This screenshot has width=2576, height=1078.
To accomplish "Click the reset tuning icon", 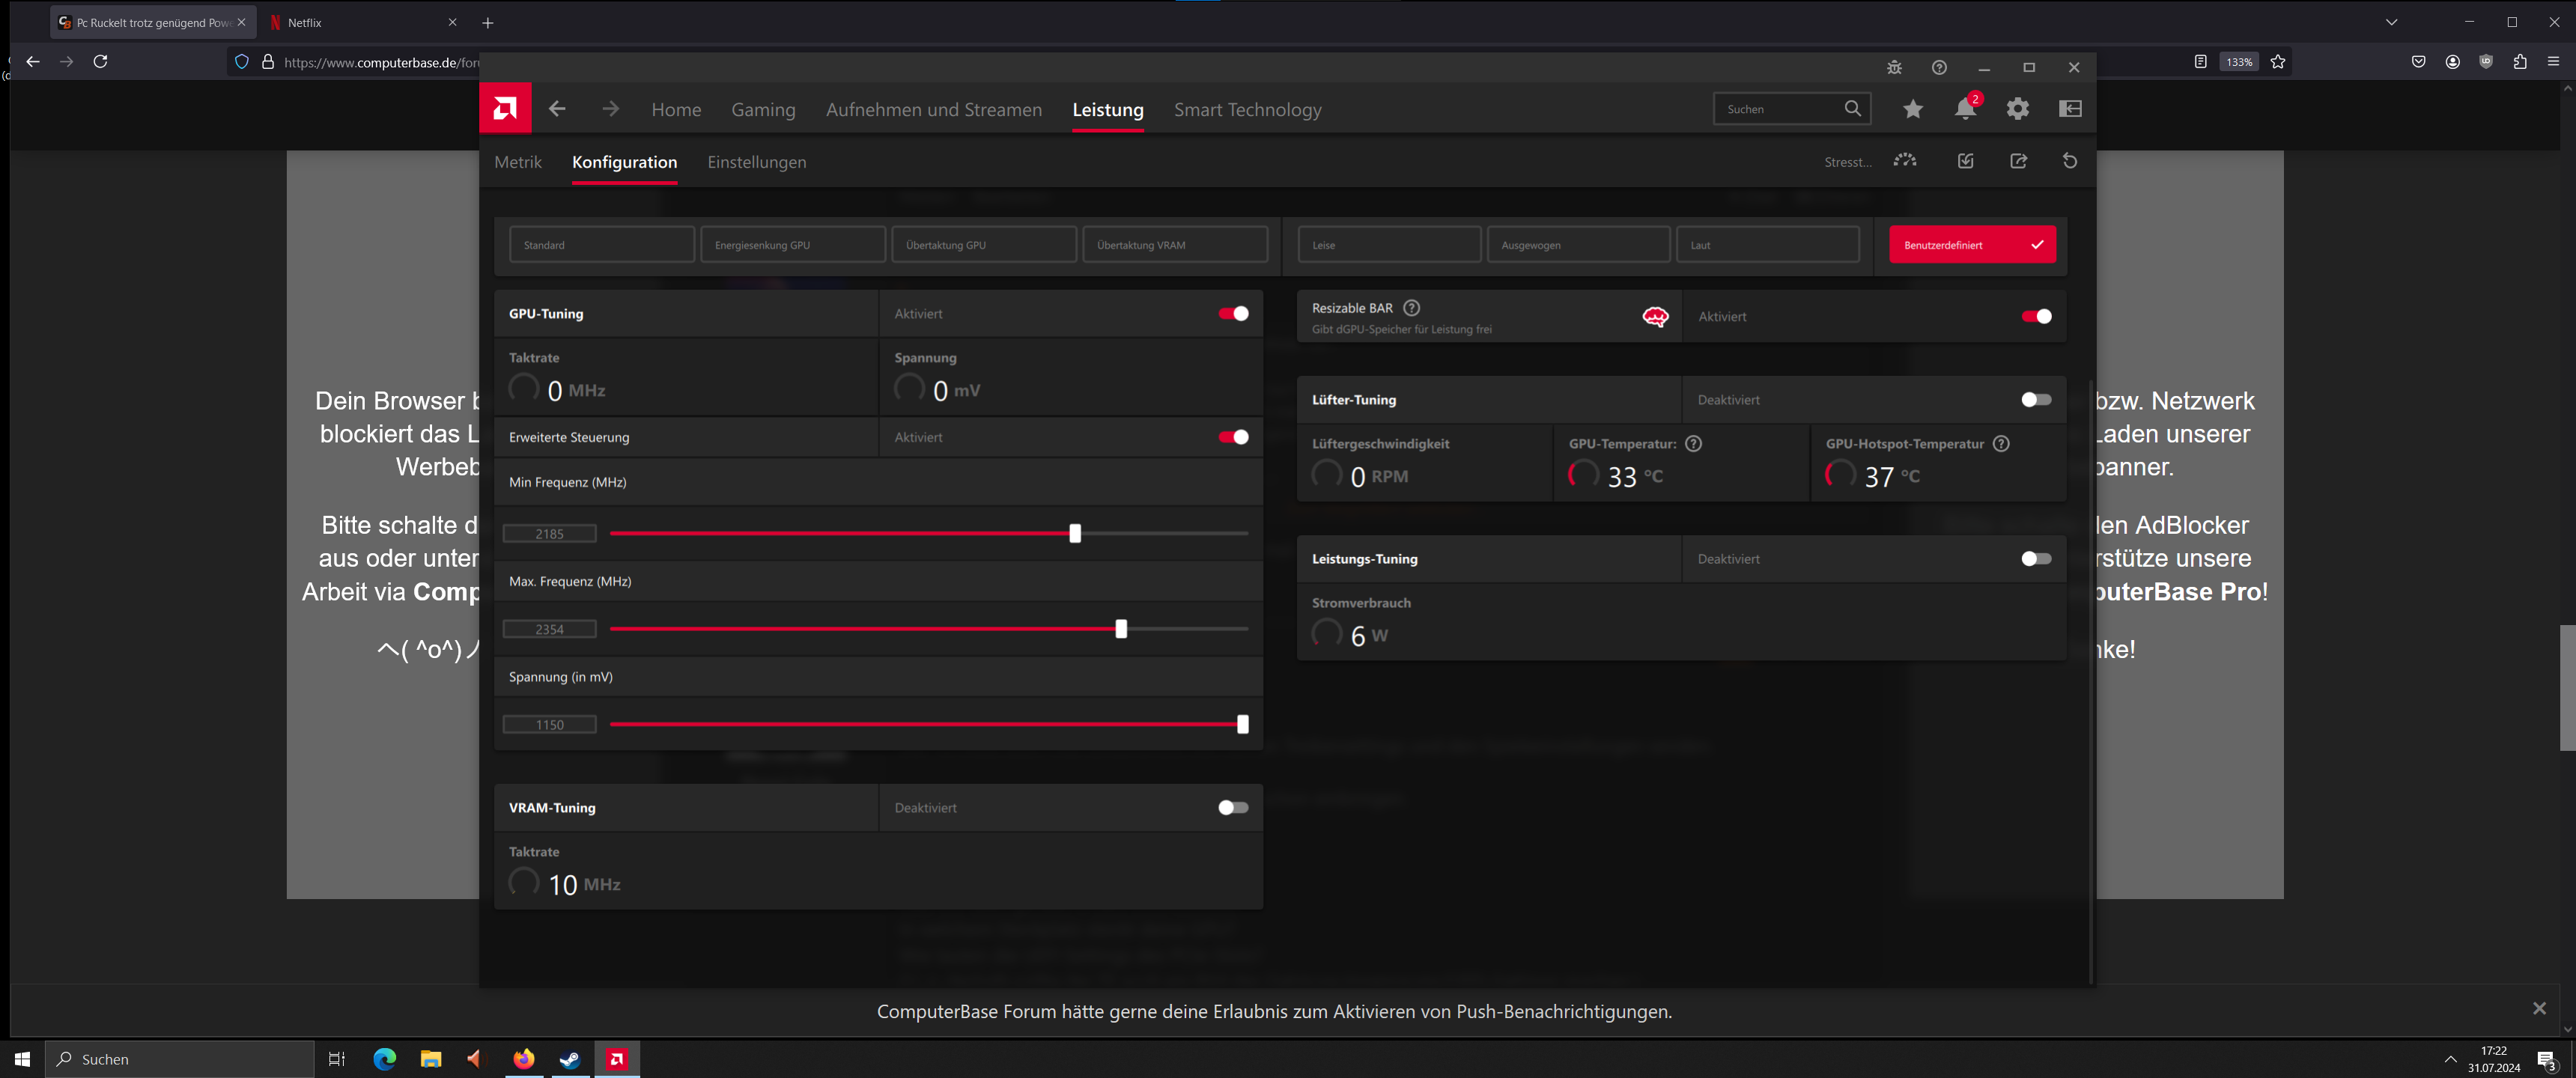I will click(x=2070, y=161).
